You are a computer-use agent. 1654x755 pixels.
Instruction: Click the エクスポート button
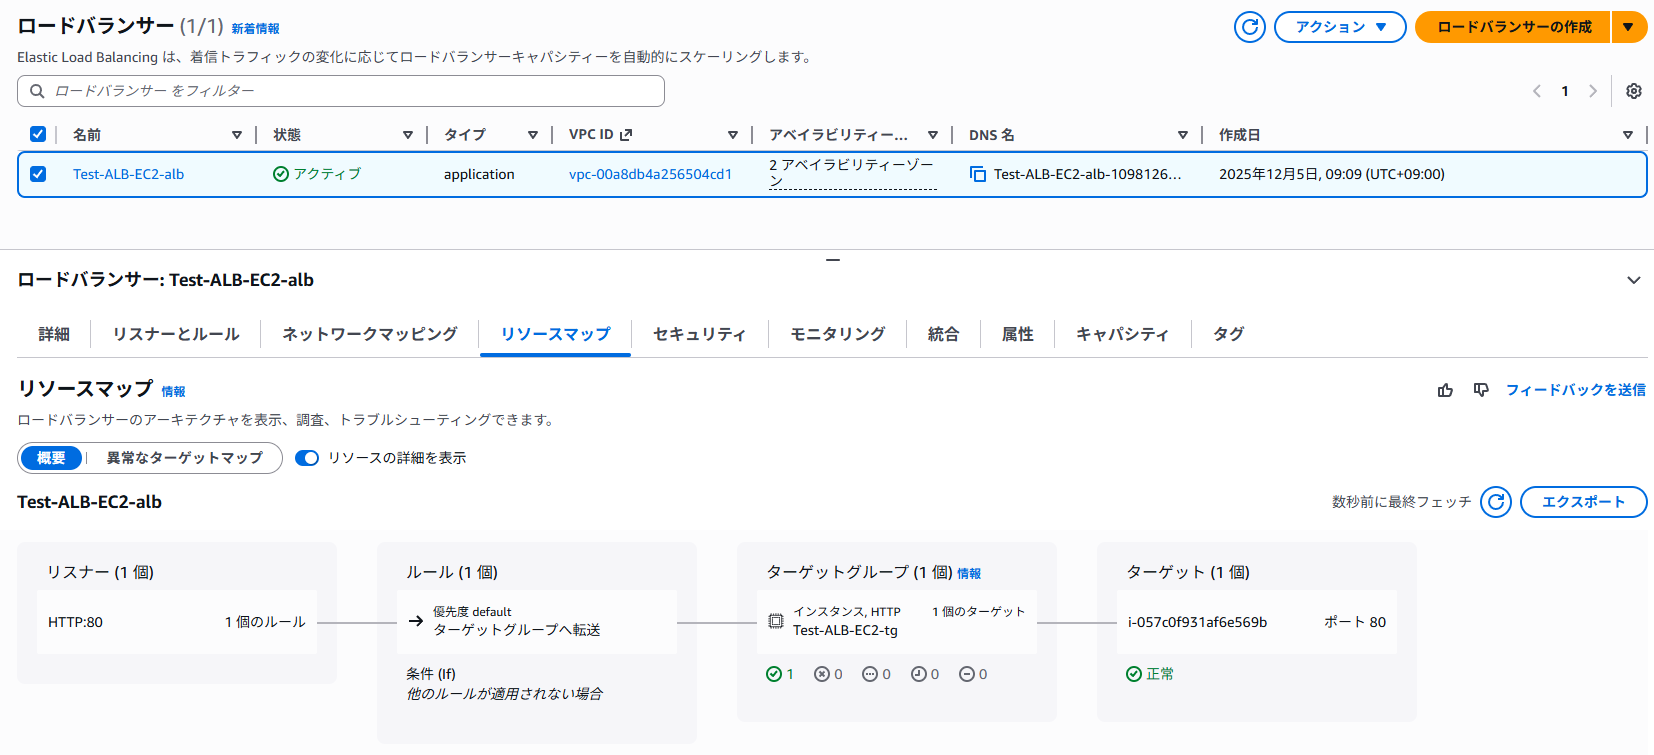1582,502
